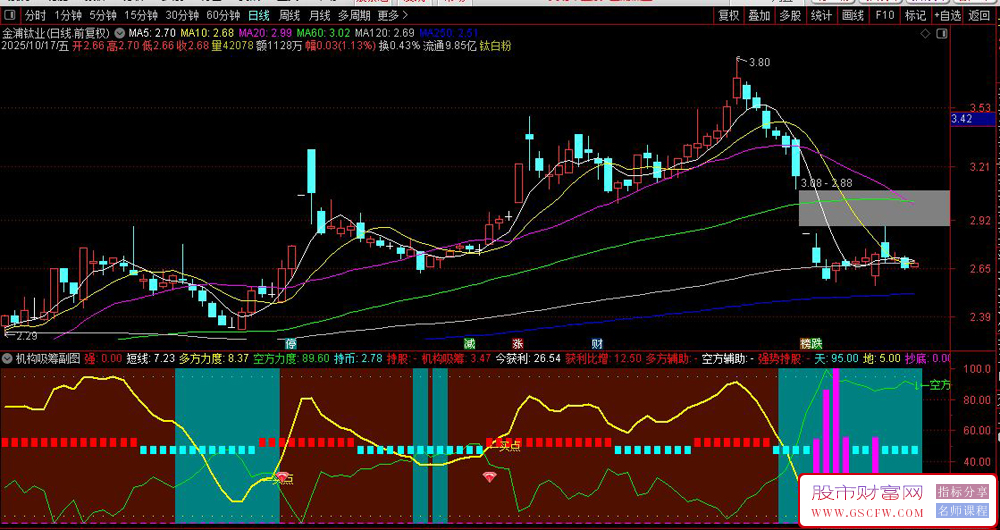Toggle 叠加 overlay comparison
The height and width of the screenshot is (530, 1000).
[x=759, y=15]
